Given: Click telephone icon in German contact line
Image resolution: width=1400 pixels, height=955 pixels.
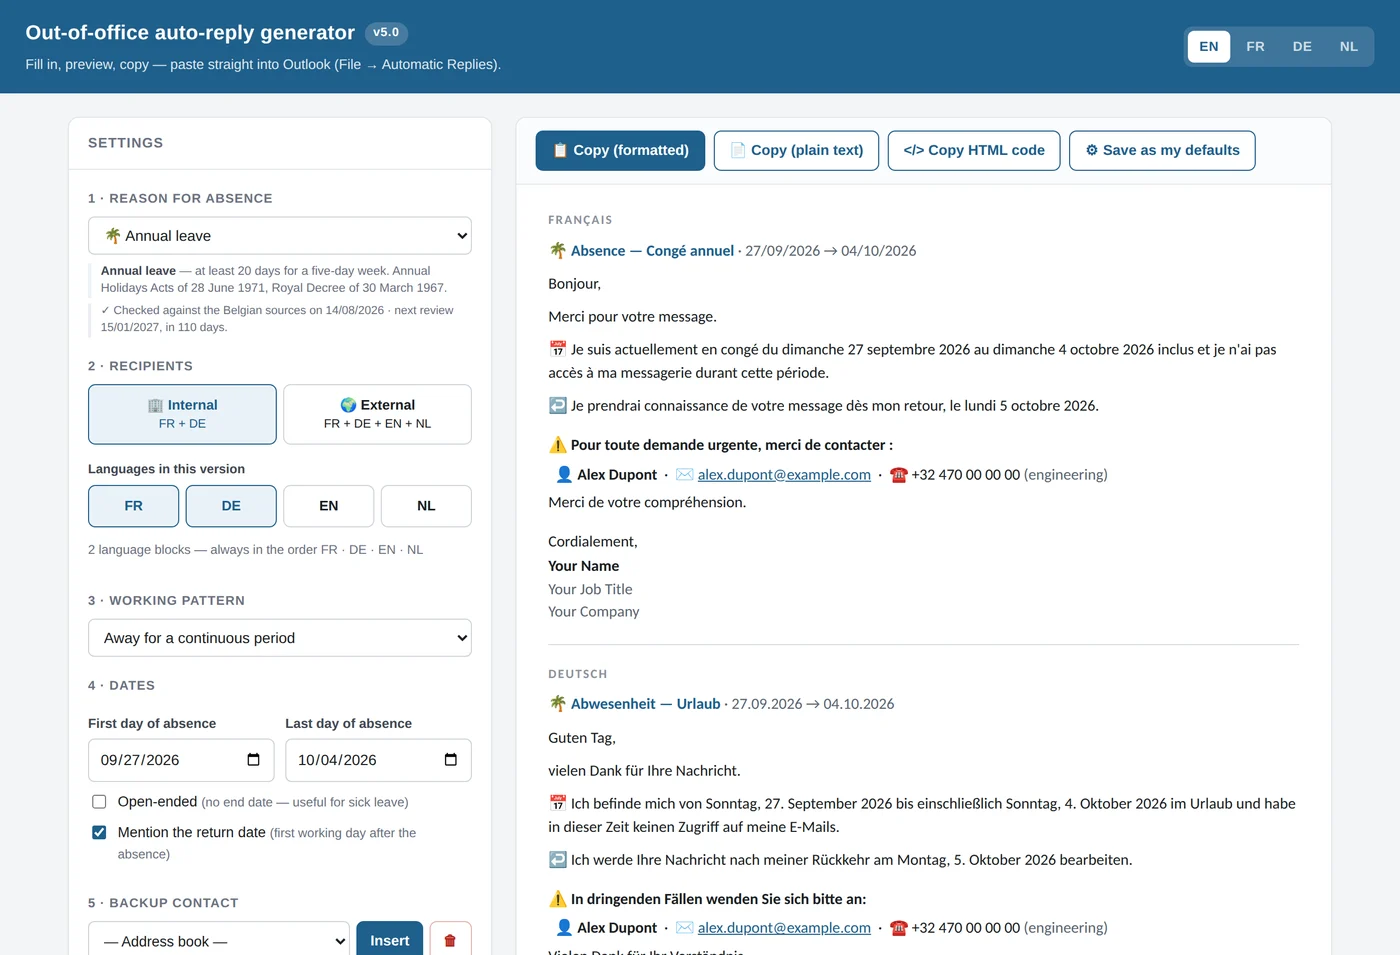Looking at the screenshot, I should (899, 927).
